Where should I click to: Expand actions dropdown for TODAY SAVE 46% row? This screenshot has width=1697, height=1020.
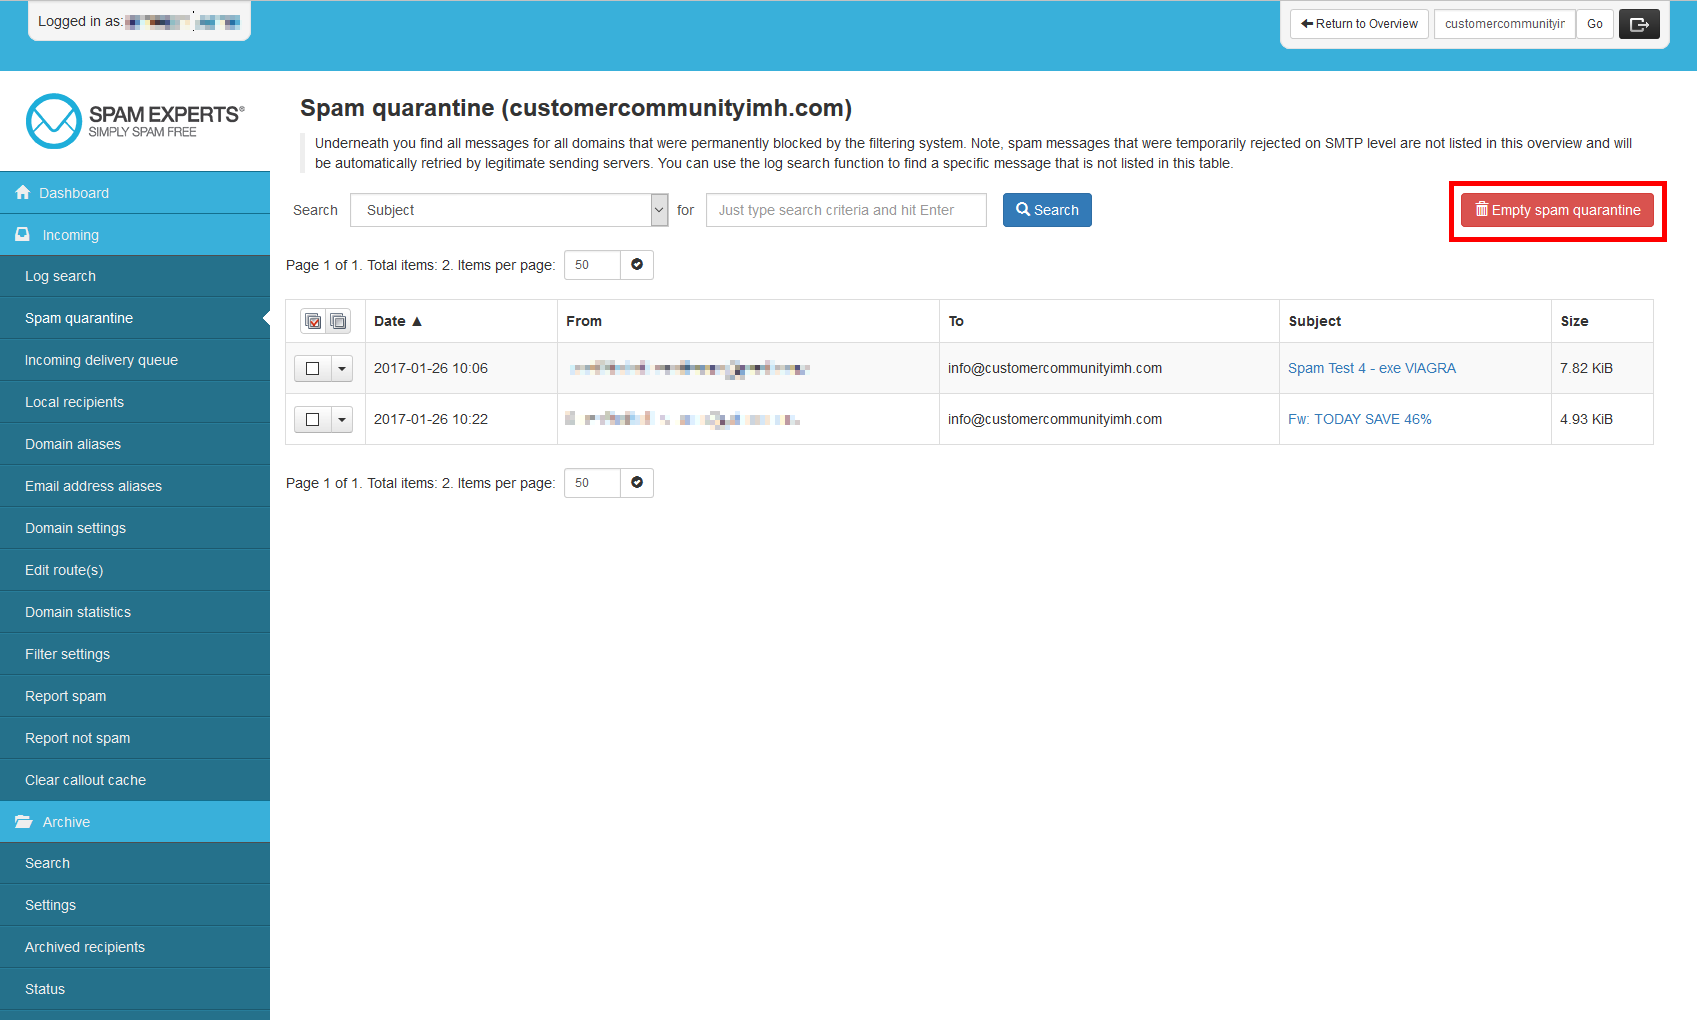pyautogui.click(x=342, y=420)
